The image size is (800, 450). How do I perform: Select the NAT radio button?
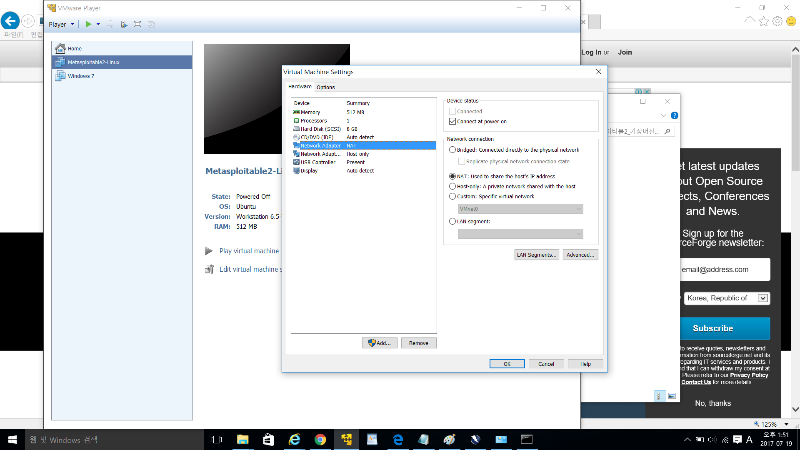tap(452, 176)
